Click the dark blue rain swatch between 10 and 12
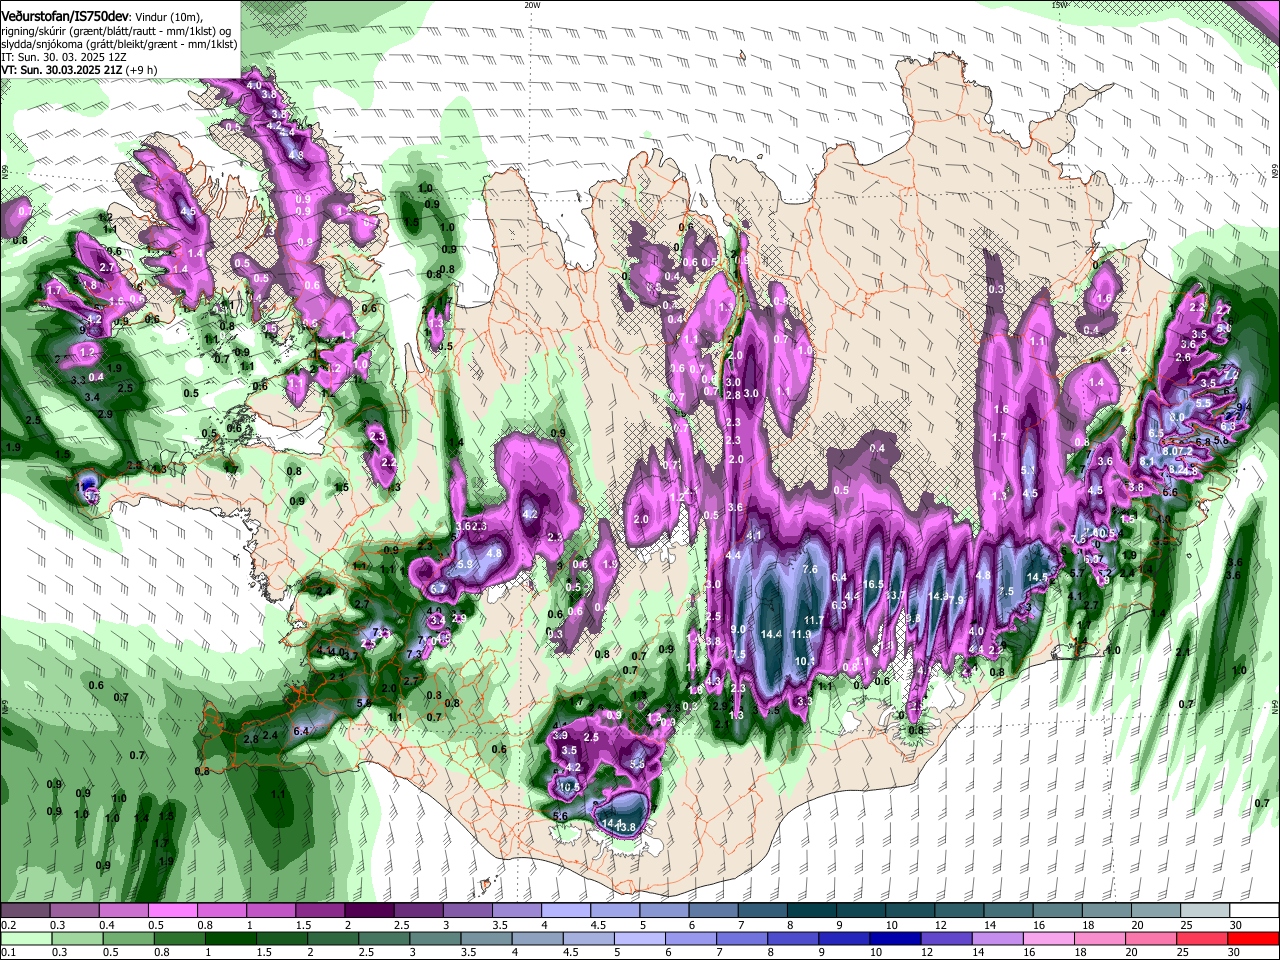This screenshot has height=960, width=1280. click(x=896, y=938)
